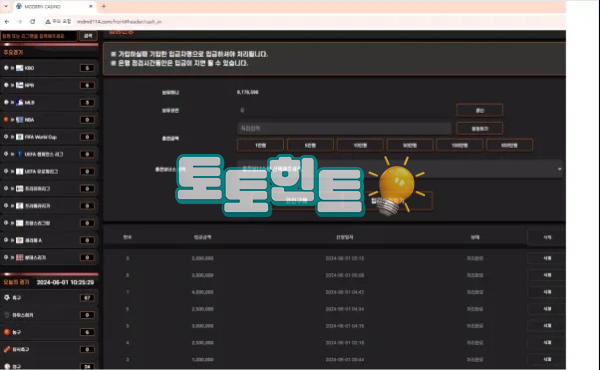The height and width of the screenshot is (370, 600).
Task: Click the orange basketball icon beside NBA
Action: 6,119
